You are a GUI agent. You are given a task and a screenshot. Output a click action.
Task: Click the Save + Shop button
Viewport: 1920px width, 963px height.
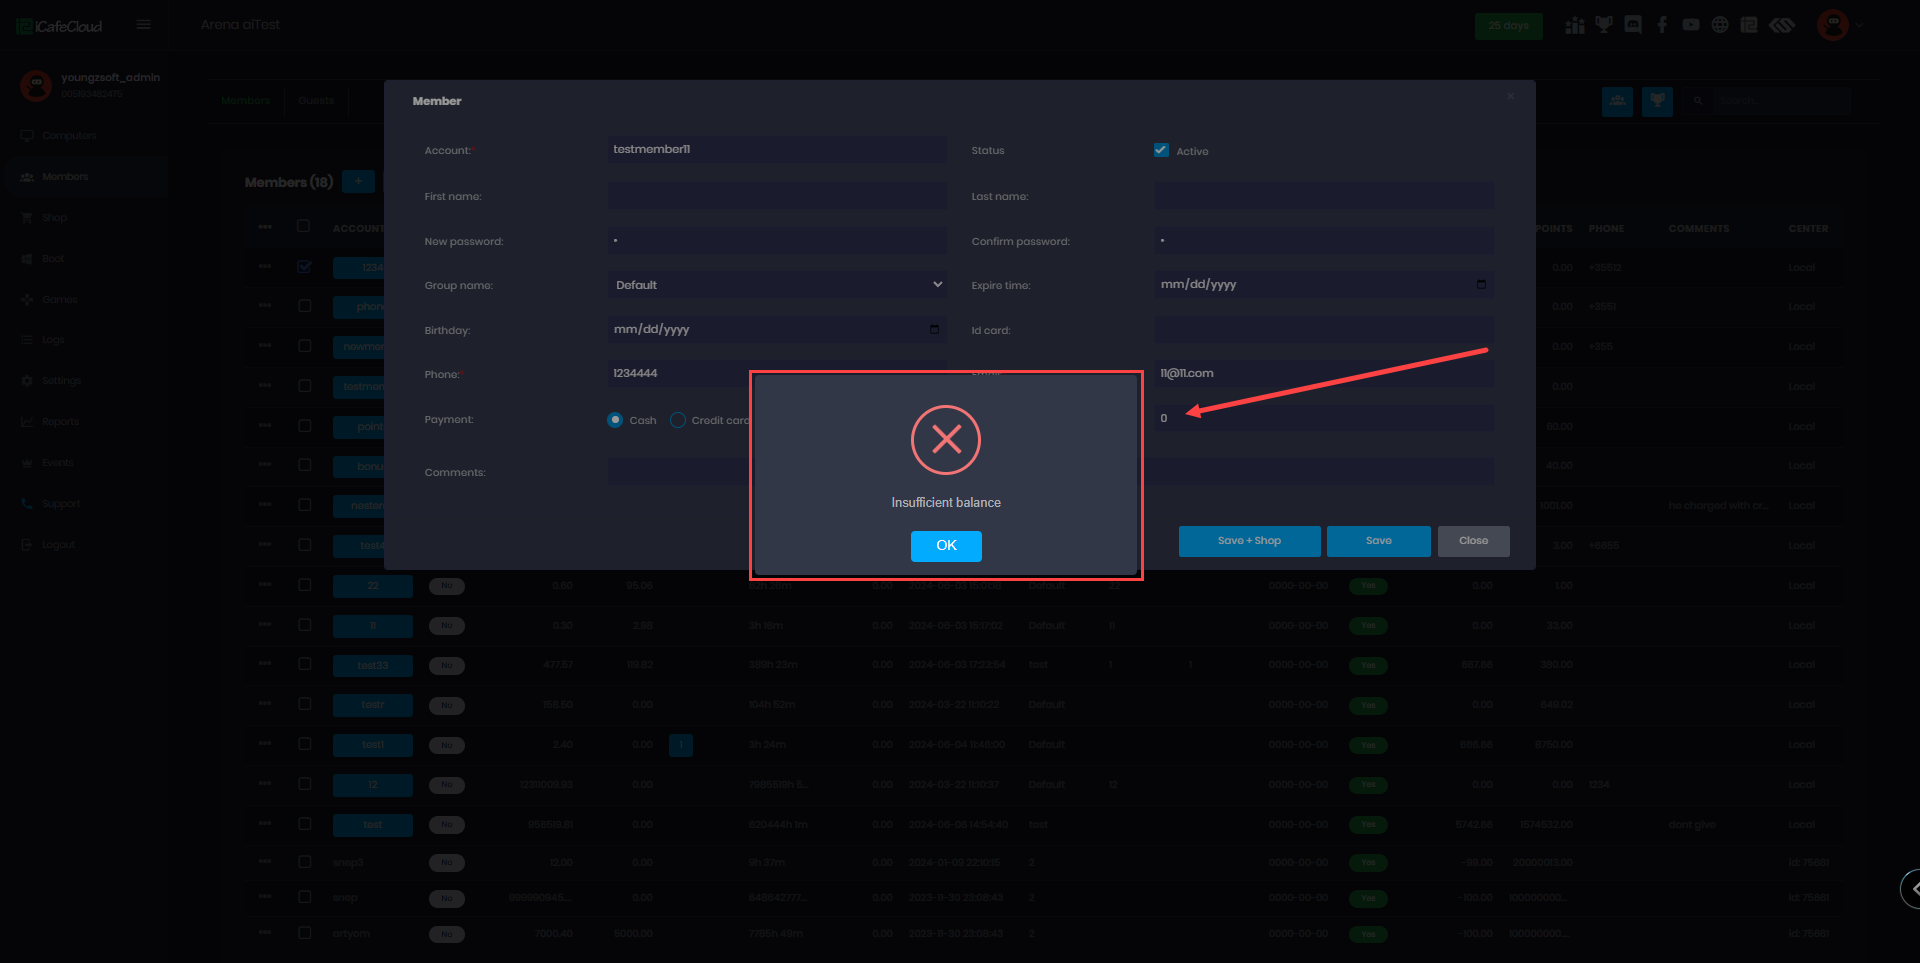(x=1249, y=541)
